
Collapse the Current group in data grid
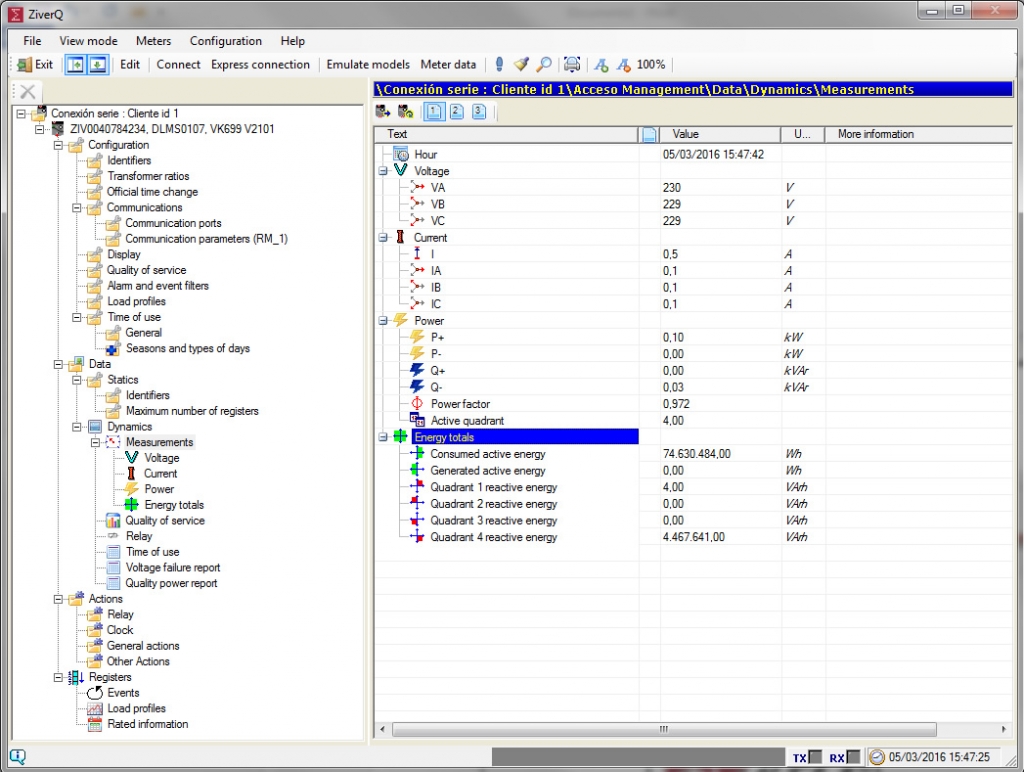click(x=383, y=238)
